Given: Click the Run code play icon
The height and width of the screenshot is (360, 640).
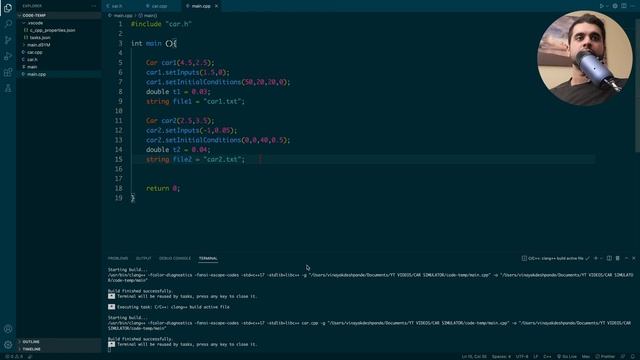Looking at the screenshot, I should (602, 6).
